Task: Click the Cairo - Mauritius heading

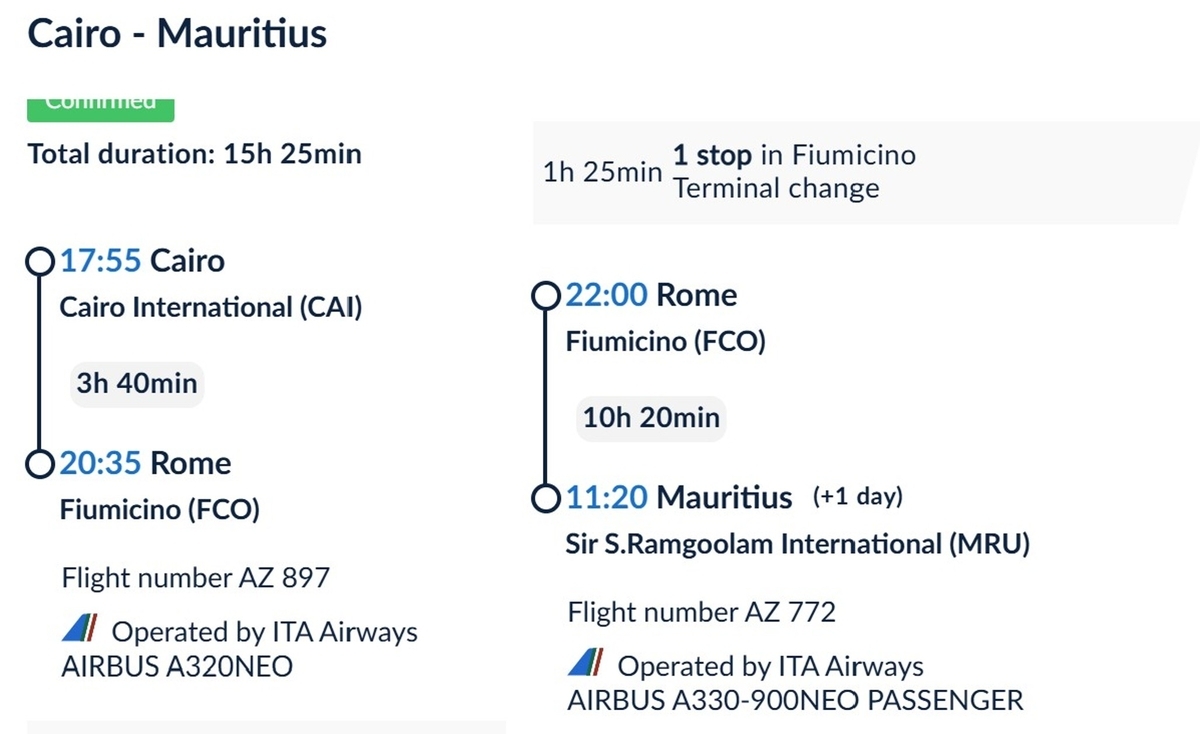Action: (x=177, y=33)
